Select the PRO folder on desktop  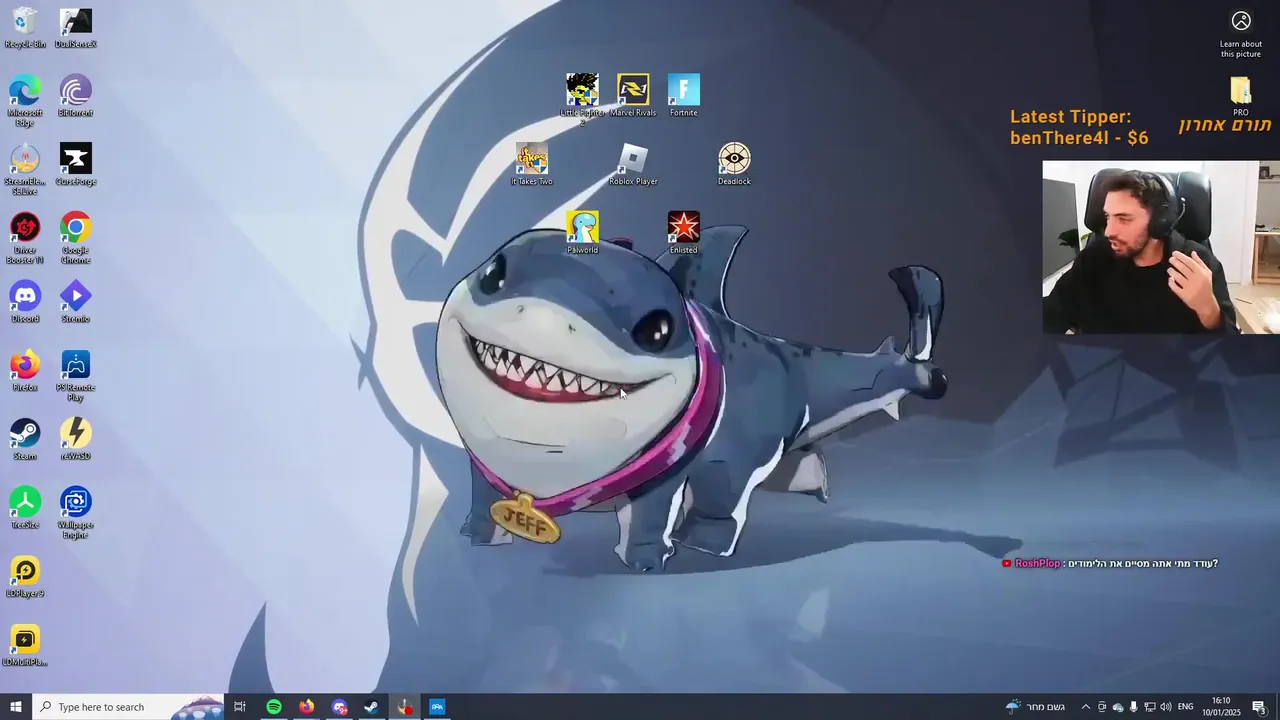coord(1241,96)
